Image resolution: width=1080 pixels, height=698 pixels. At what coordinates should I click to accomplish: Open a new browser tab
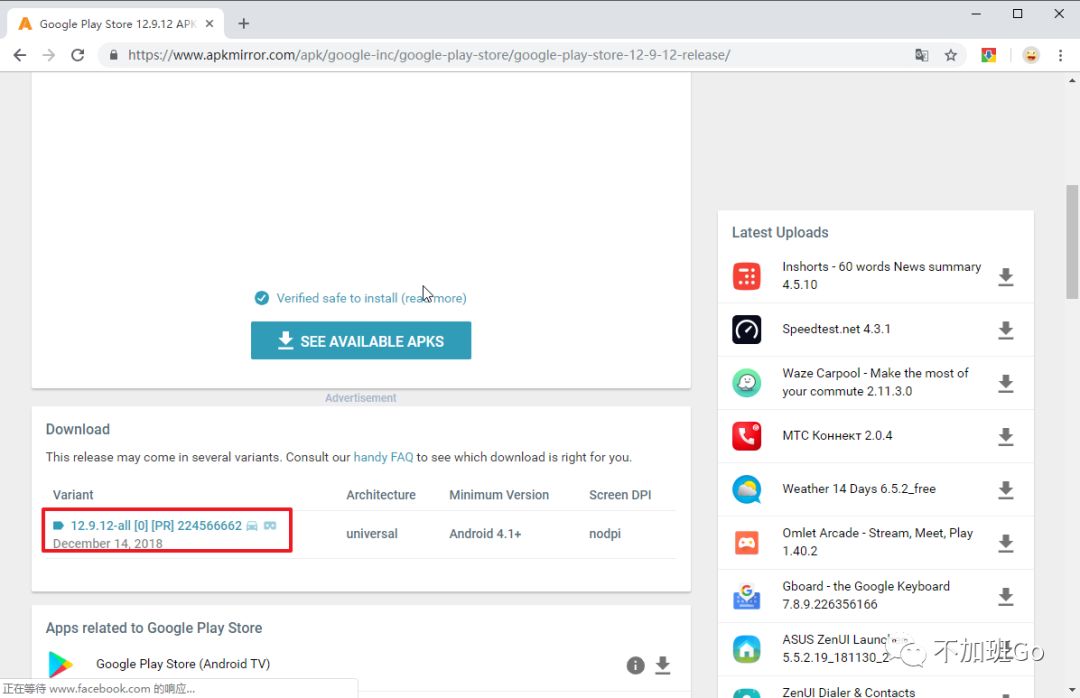pos(244,23)
